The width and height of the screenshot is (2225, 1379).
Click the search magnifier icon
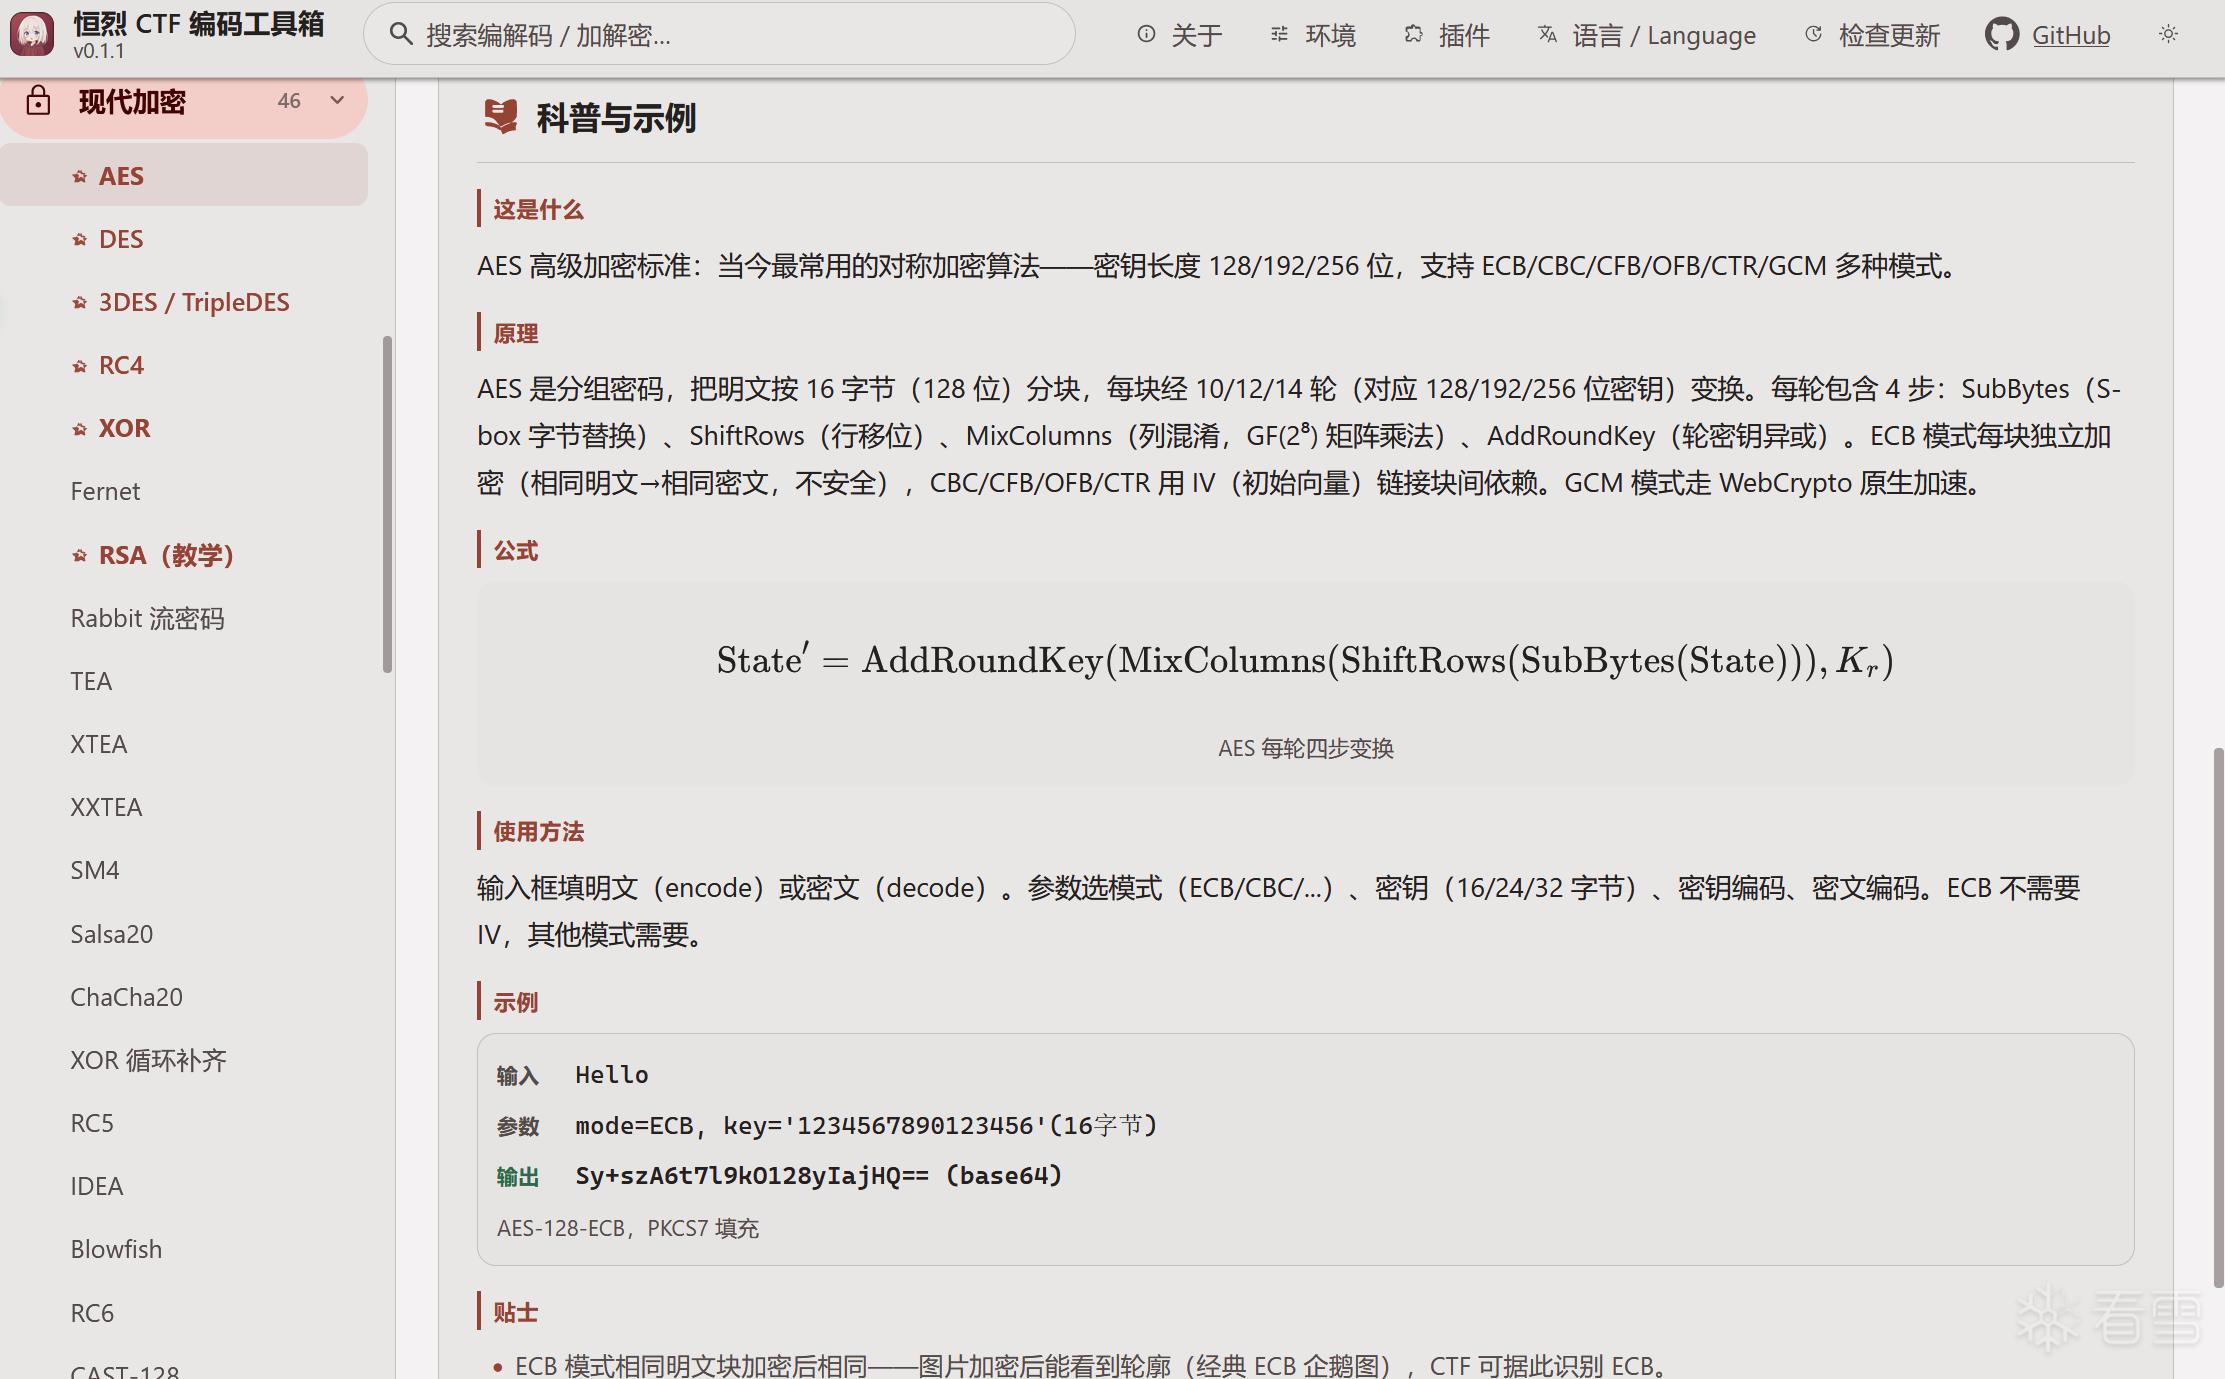coord(401,34)
